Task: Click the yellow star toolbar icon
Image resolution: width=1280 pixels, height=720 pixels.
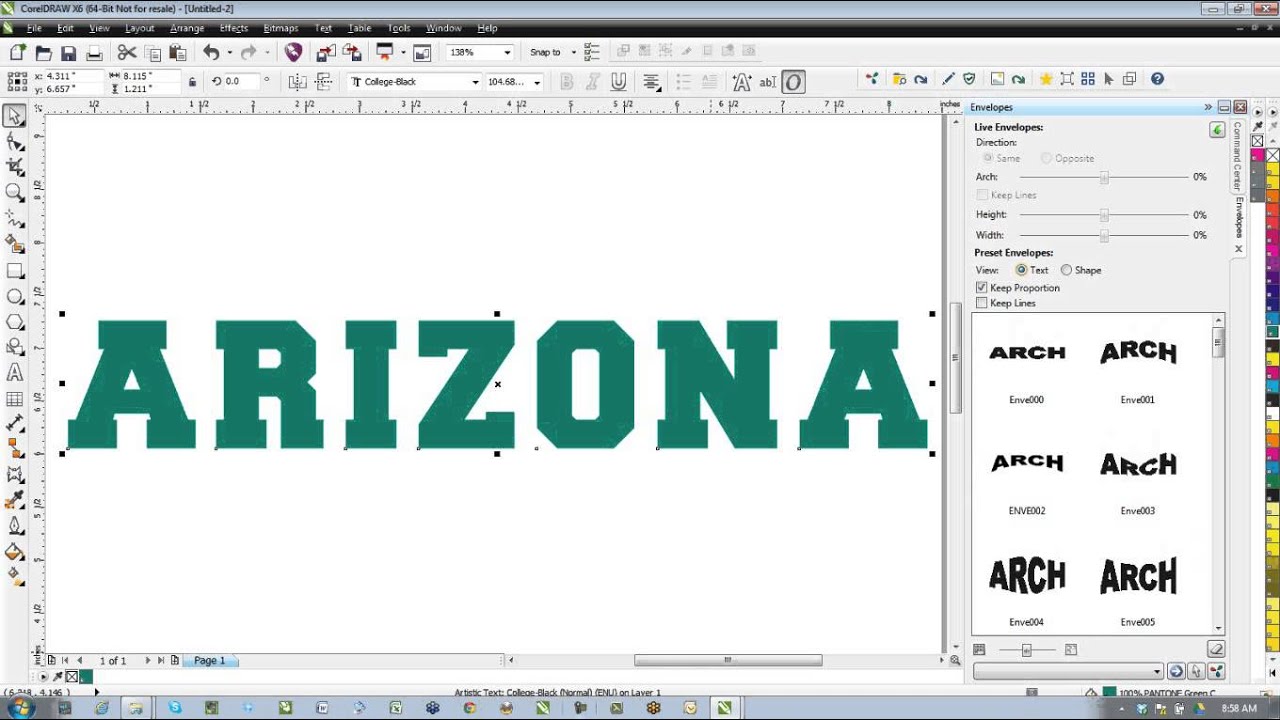Action: [1046, 79]
